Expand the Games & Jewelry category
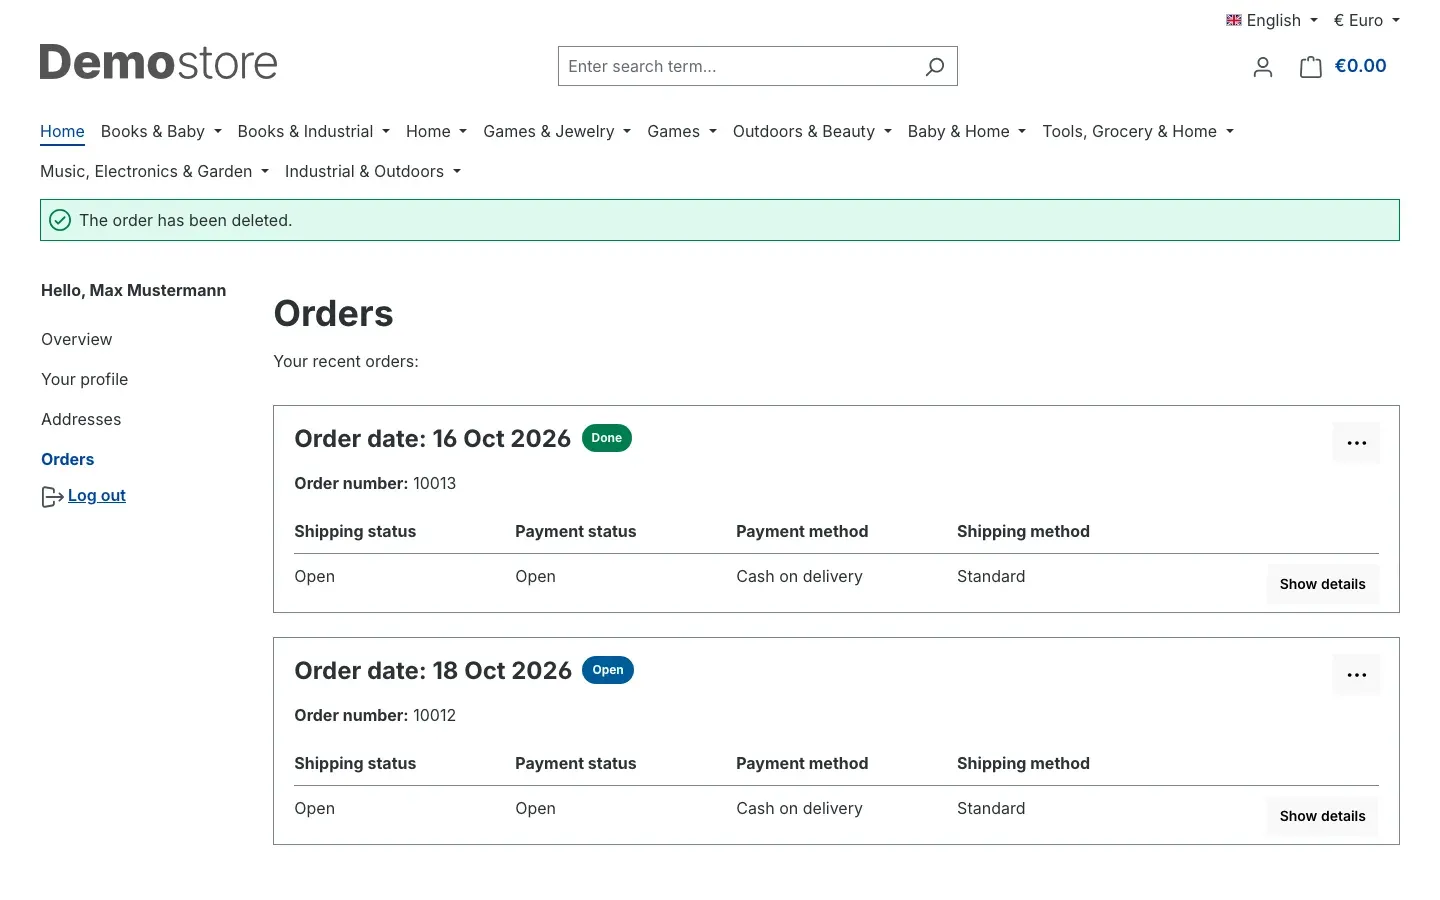1440x900 pixels. coord(557,131)
